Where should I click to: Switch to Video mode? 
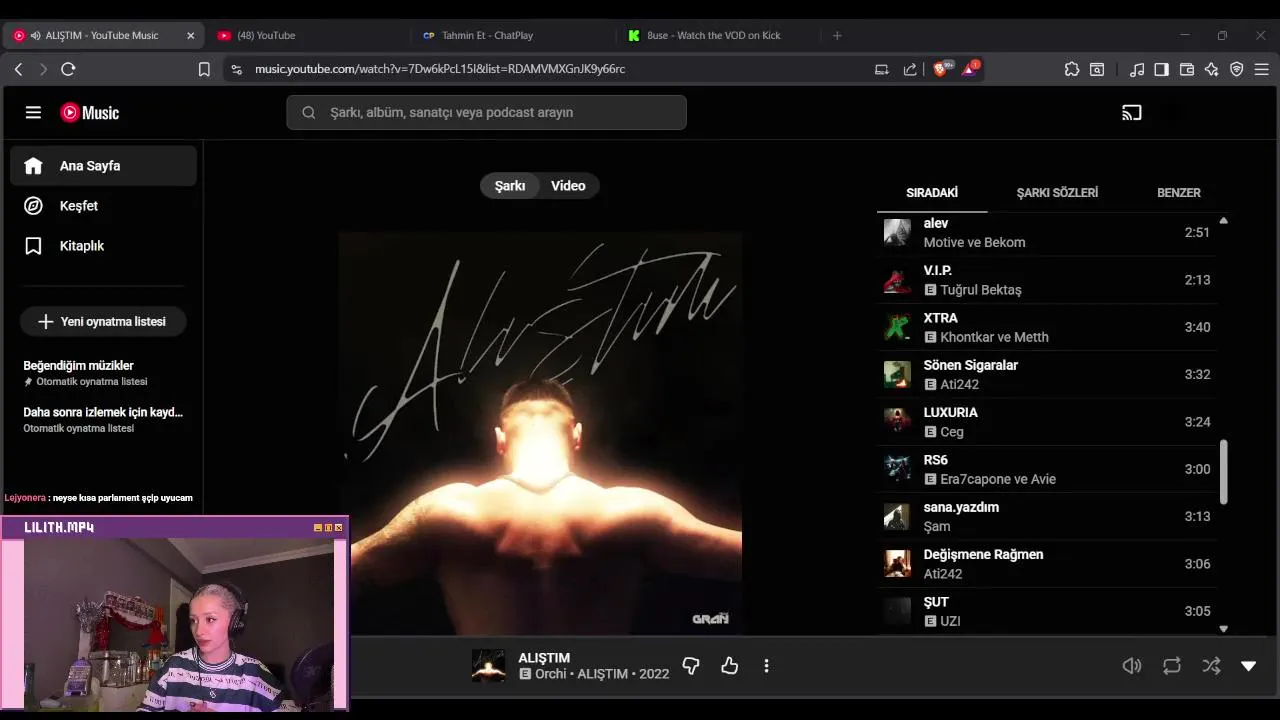point(568,186)
